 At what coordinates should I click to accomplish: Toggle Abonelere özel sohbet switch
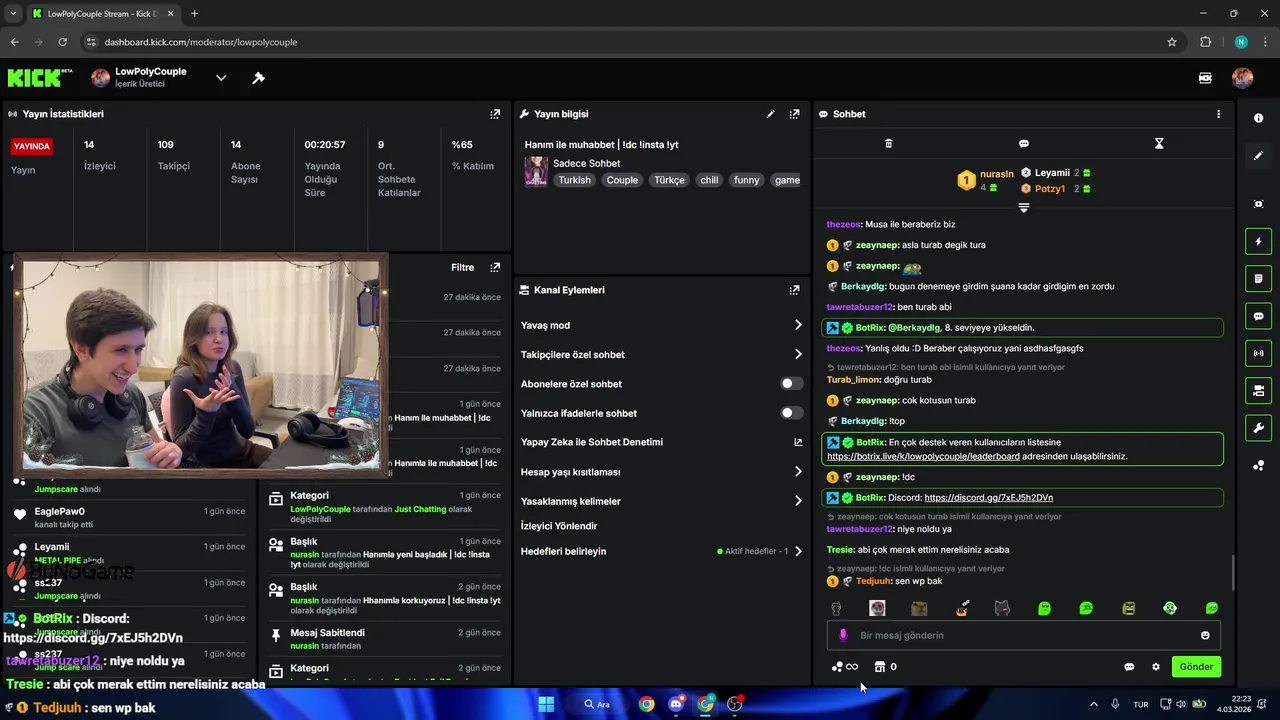(x=791, y=384)
